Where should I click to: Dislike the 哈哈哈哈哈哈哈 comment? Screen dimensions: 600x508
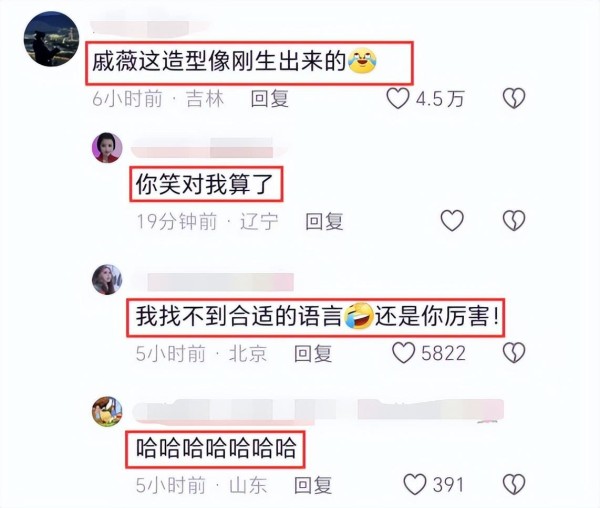(514, 484)
